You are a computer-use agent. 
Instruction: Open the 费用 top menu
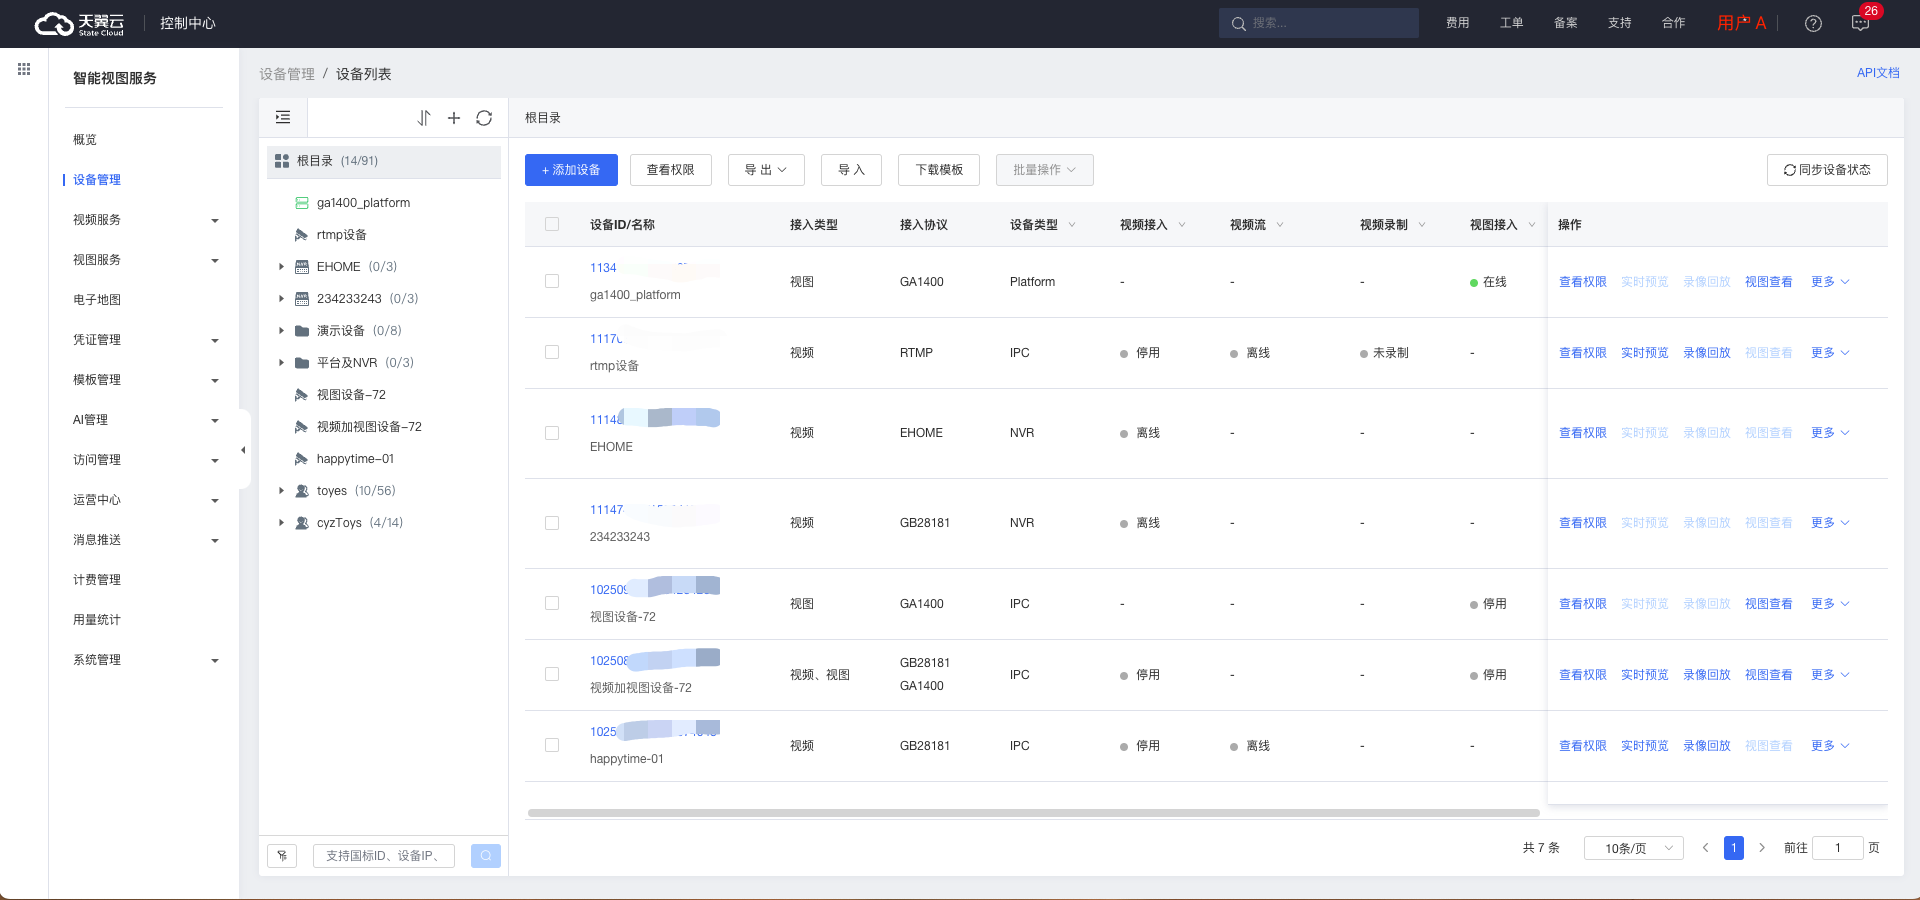1457,23
